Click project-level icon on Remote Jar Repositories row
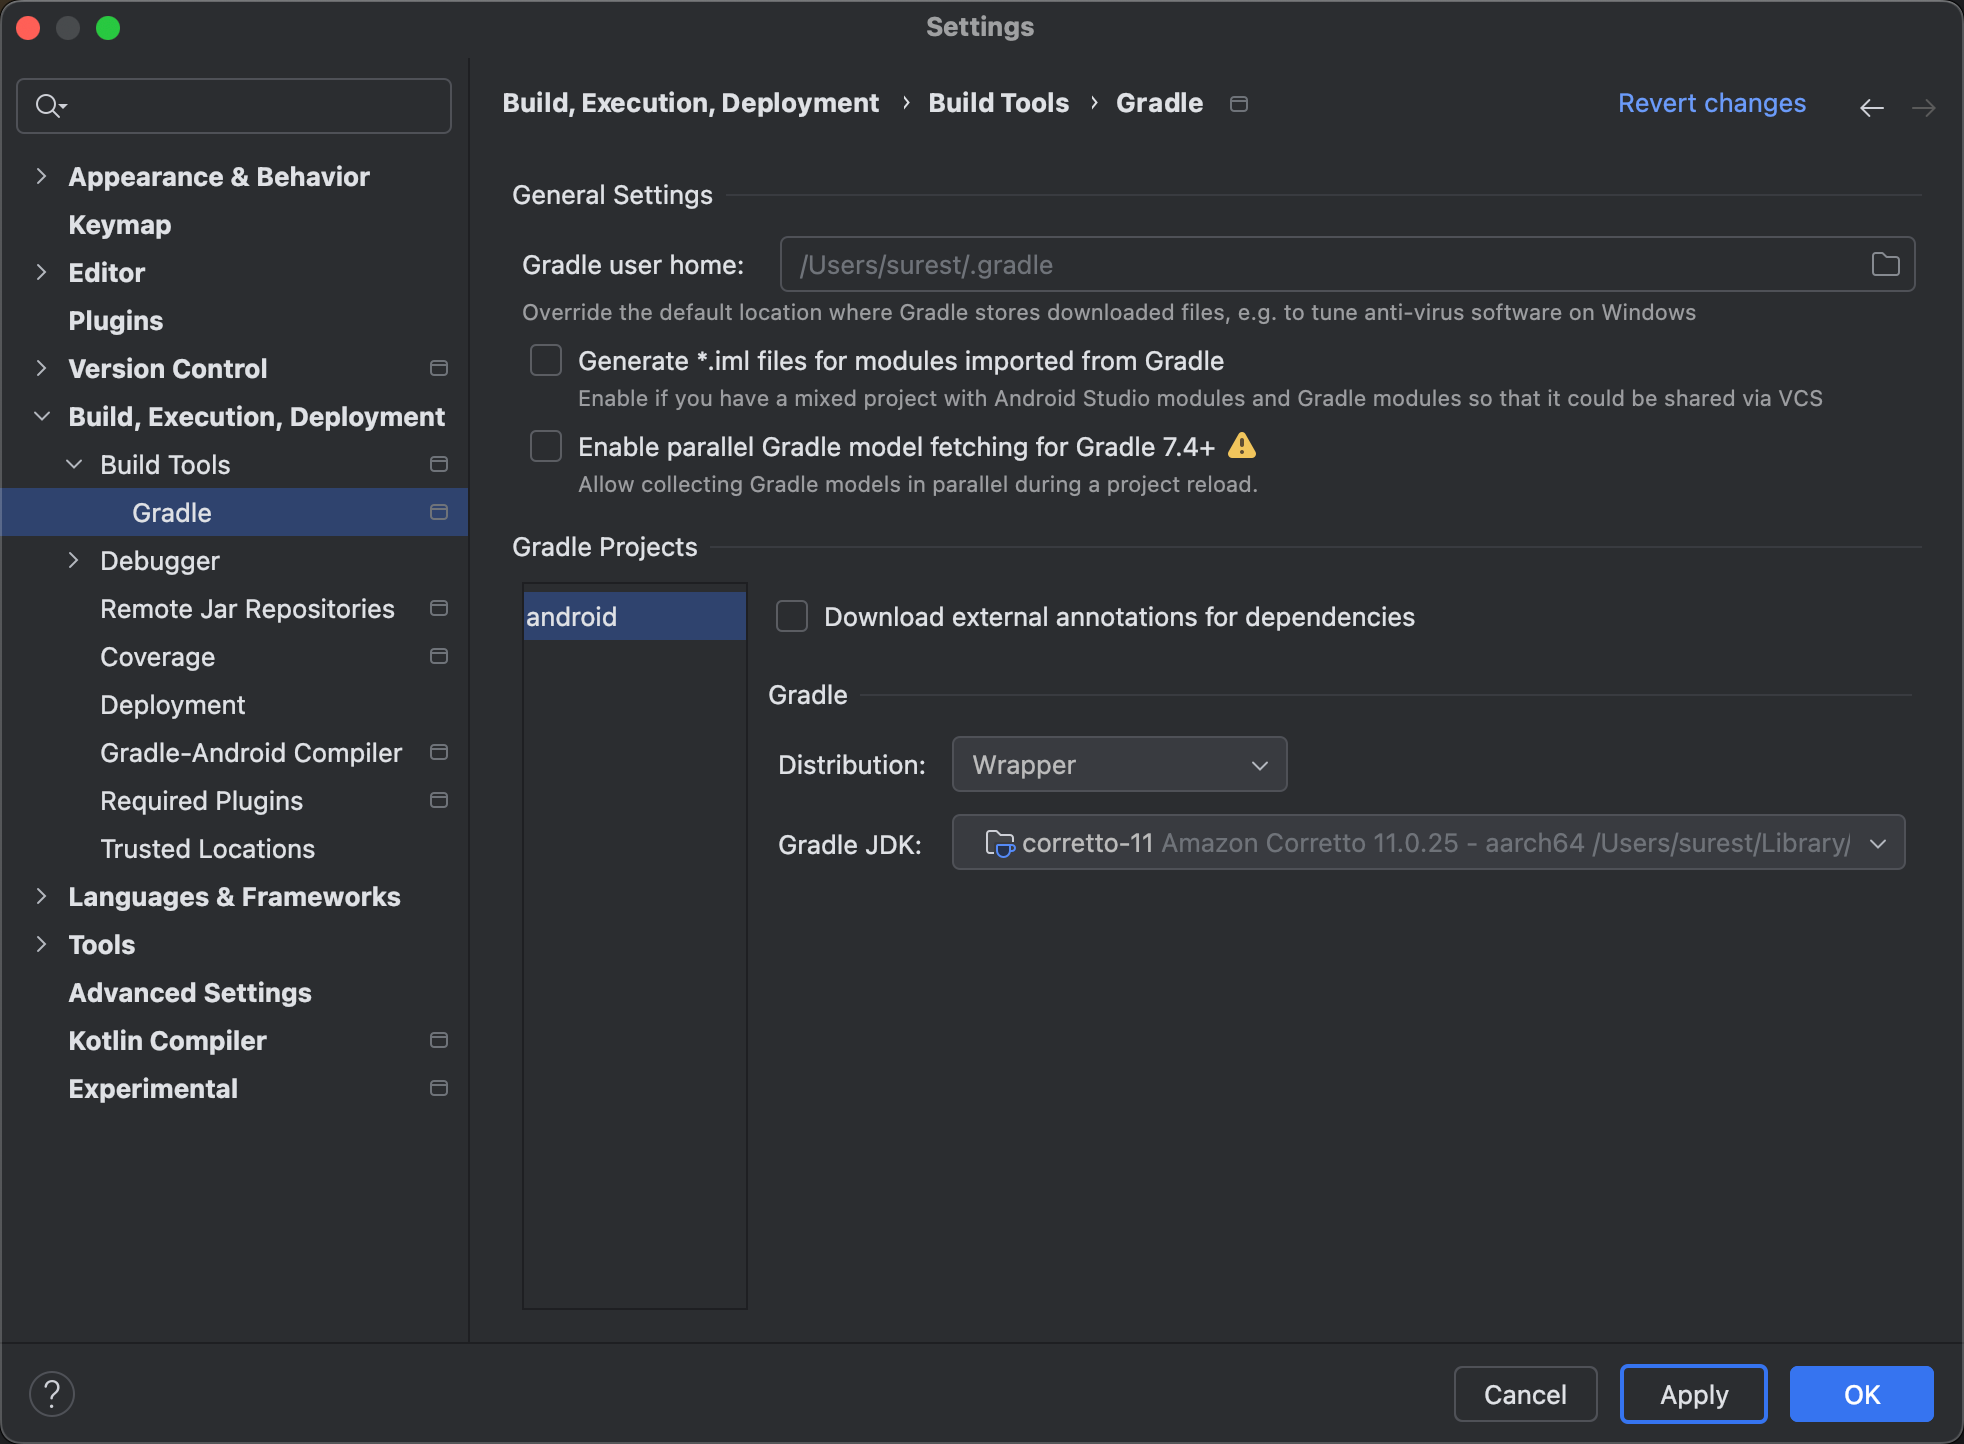Viewport: 1964px width, 1444px height. point(438,608)
